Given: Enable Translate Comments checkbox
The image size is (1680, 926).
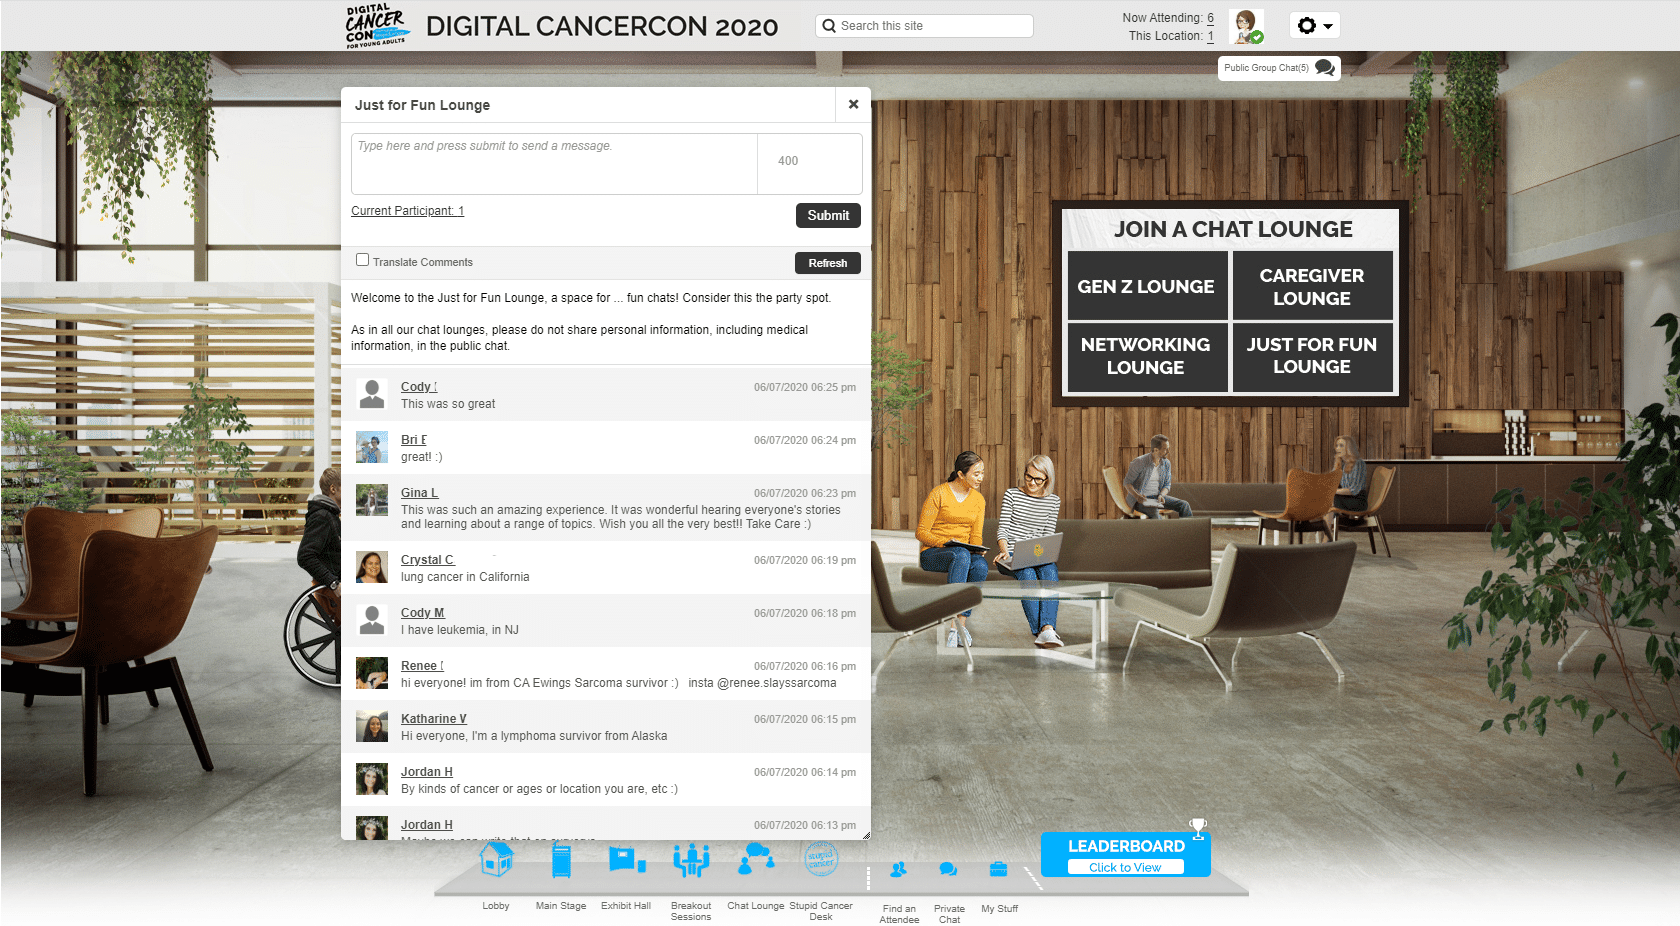Looking at the screenshot, I should [362, 260].
